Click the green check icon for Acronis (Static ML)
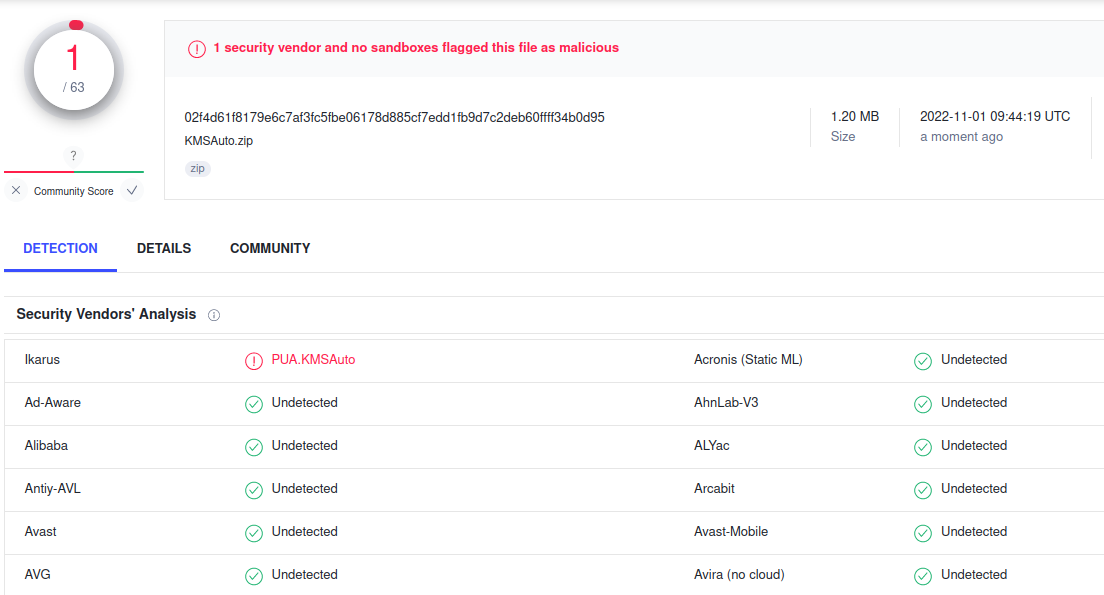The width and height of the screenshot is (1104, 595). [x=922, y=361]
